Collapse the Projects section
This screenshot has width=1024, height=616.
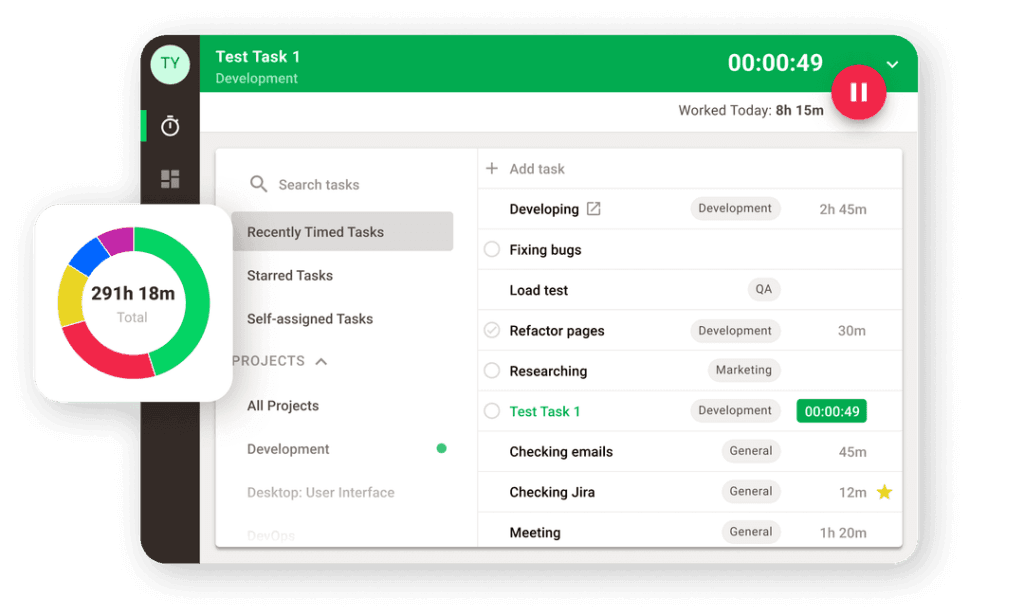point(321,361)
